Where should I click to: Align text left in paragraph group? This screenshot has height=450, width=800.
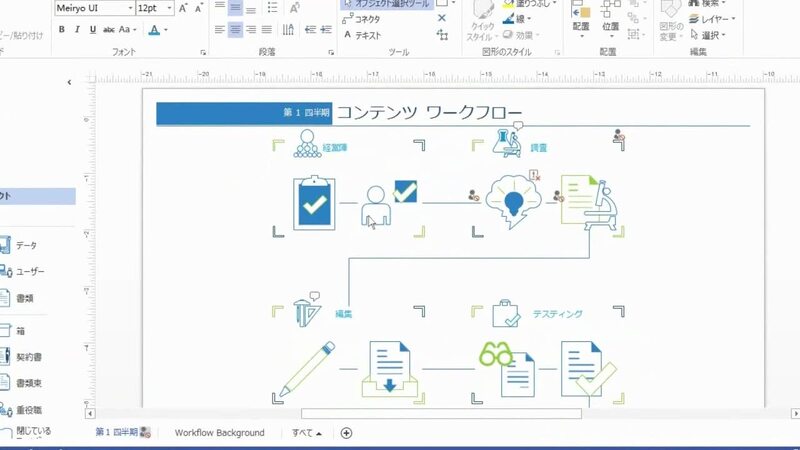[219, 30]
